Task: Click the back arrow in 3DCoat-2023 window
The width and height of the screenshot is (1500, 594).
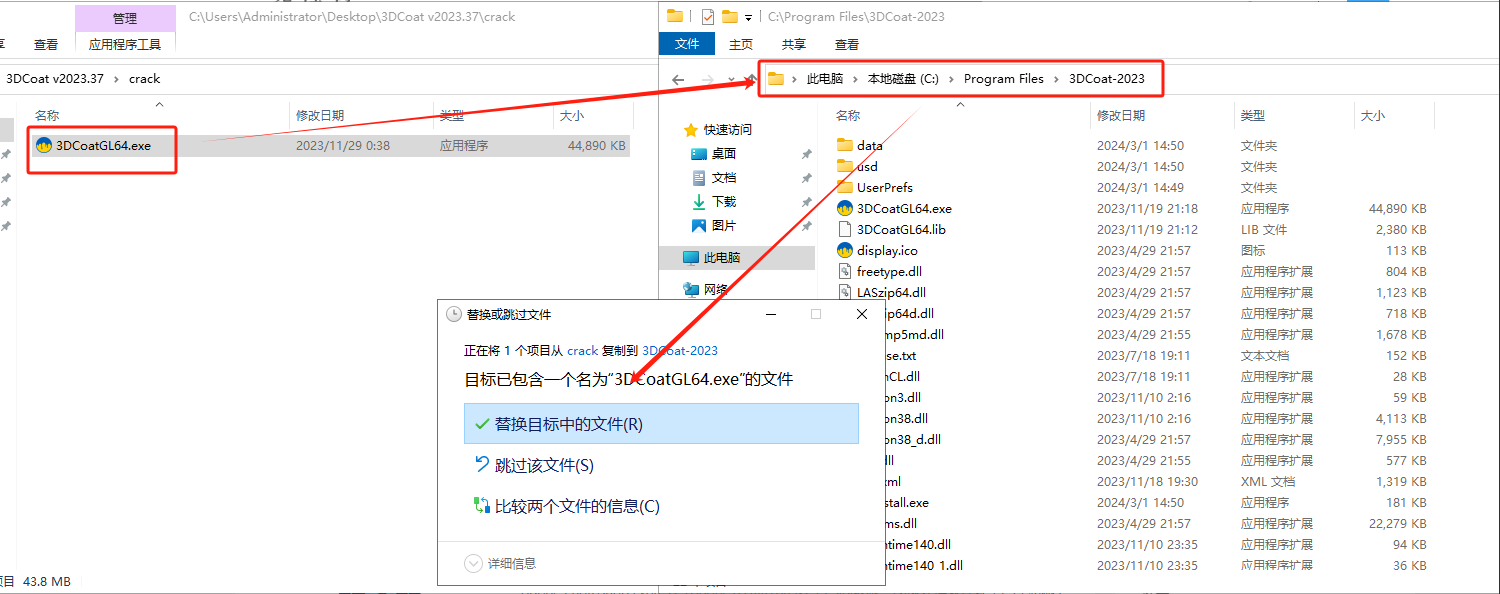Action: click(678, 79)
